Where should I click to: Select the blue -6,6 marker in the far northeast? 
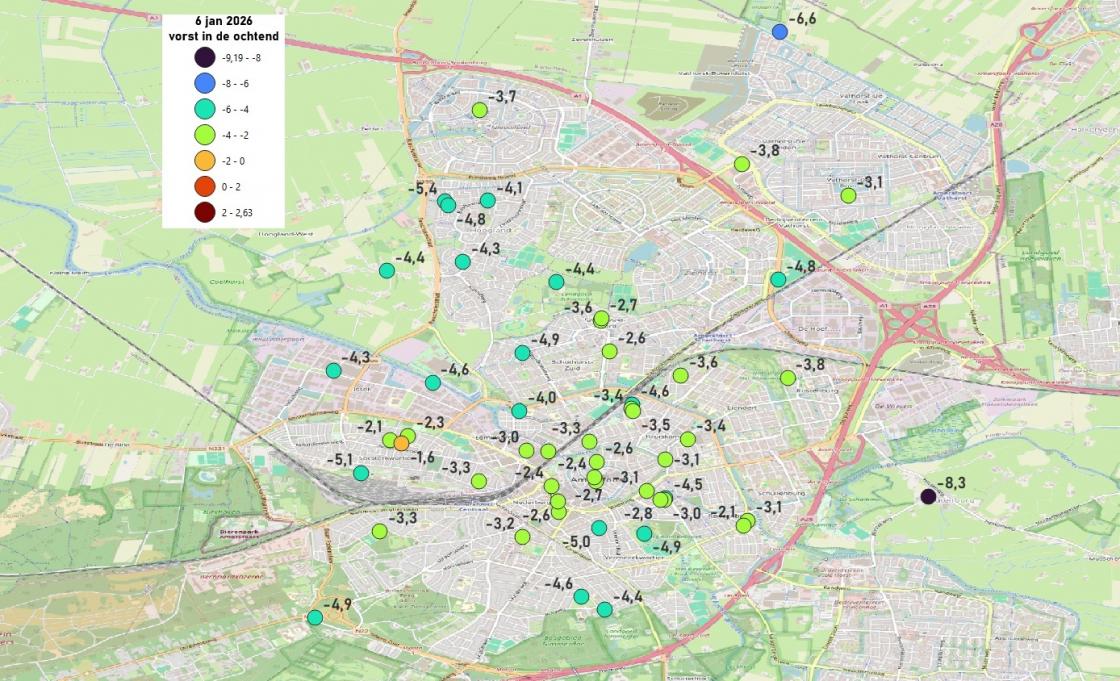point(781,30)
